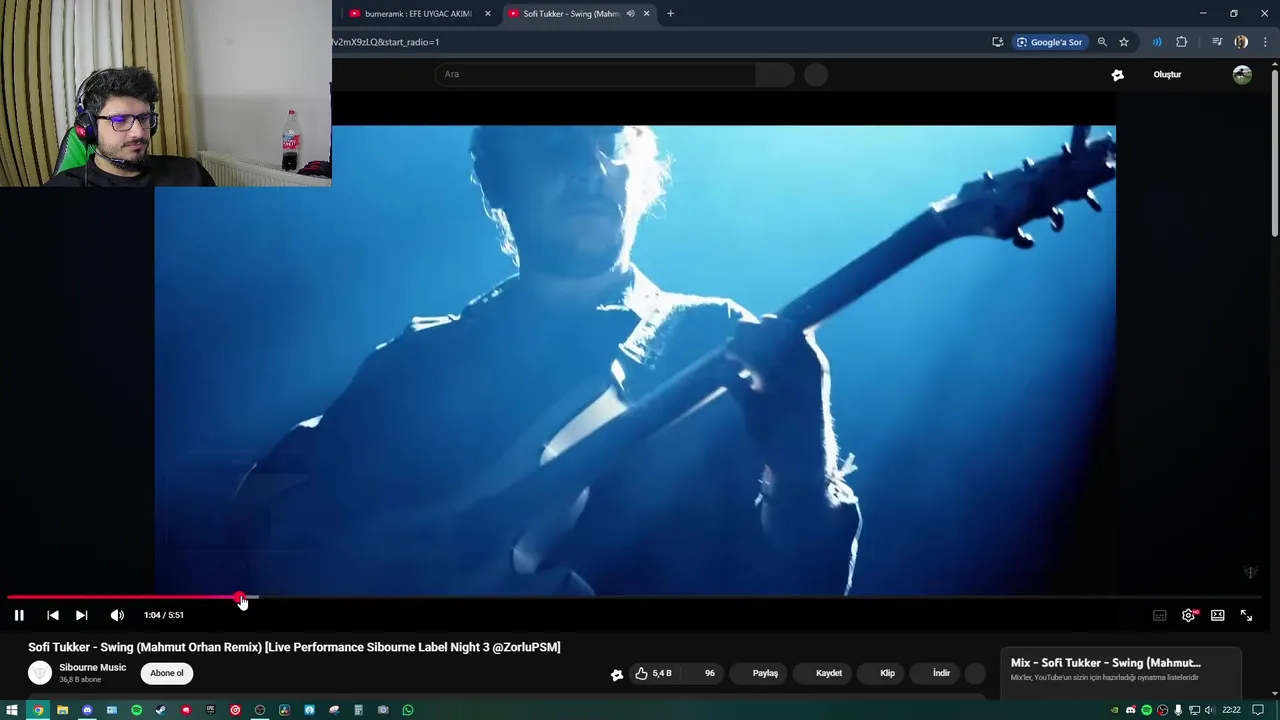1280x720 pixels.
Task: Open Windows notification center
Action: coord(1258,710)
